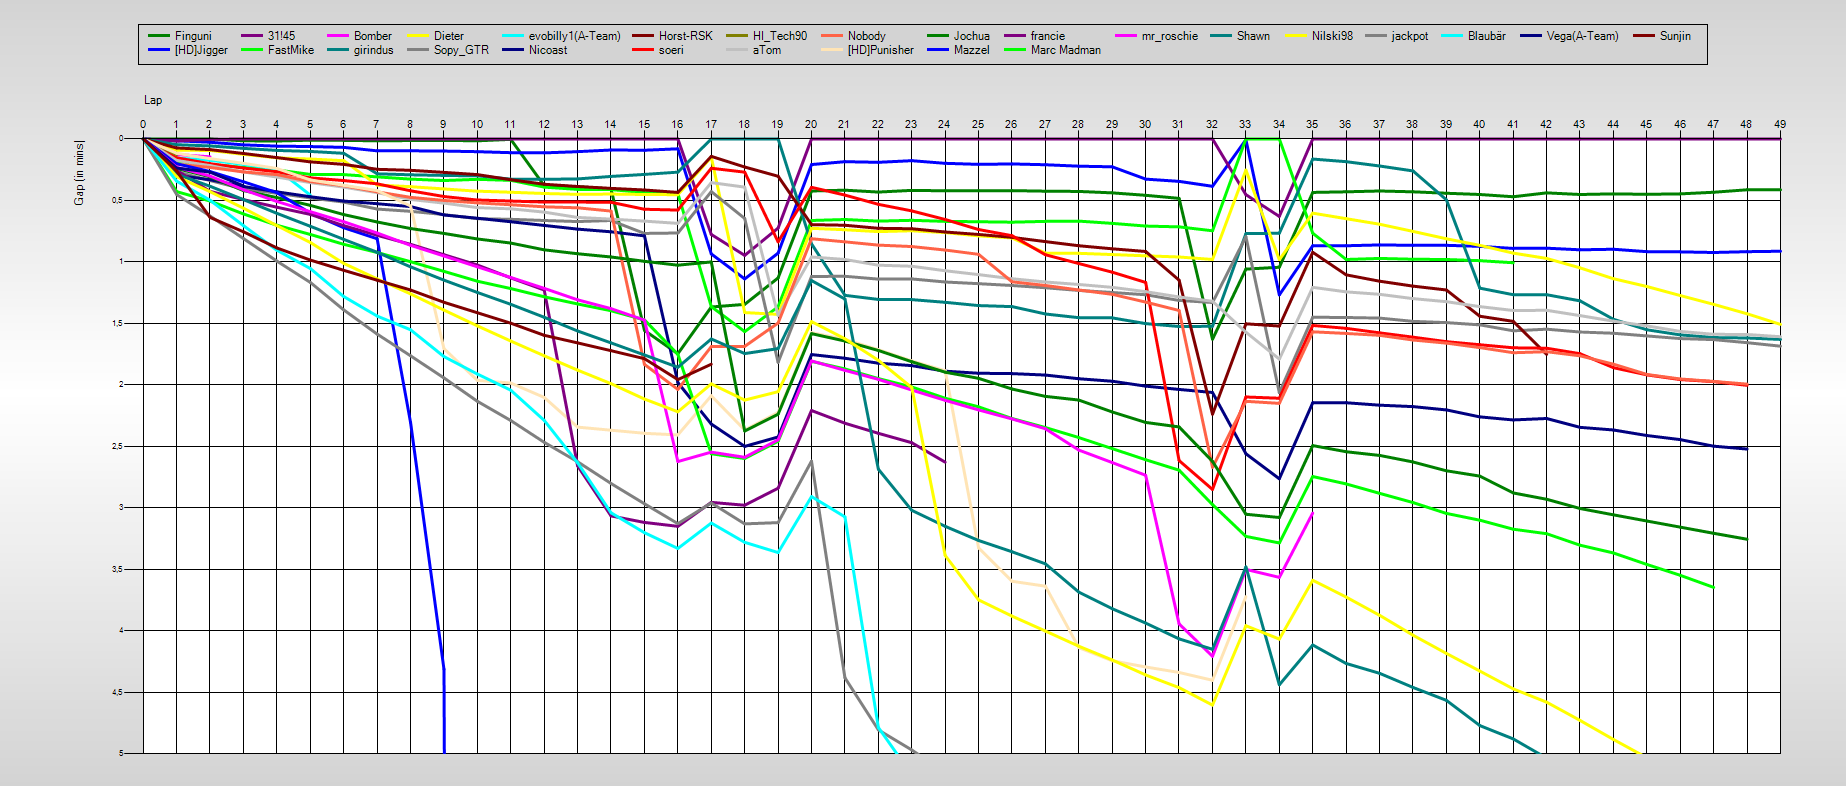Click the Sopy_GTR gray legend swatch

421,50
